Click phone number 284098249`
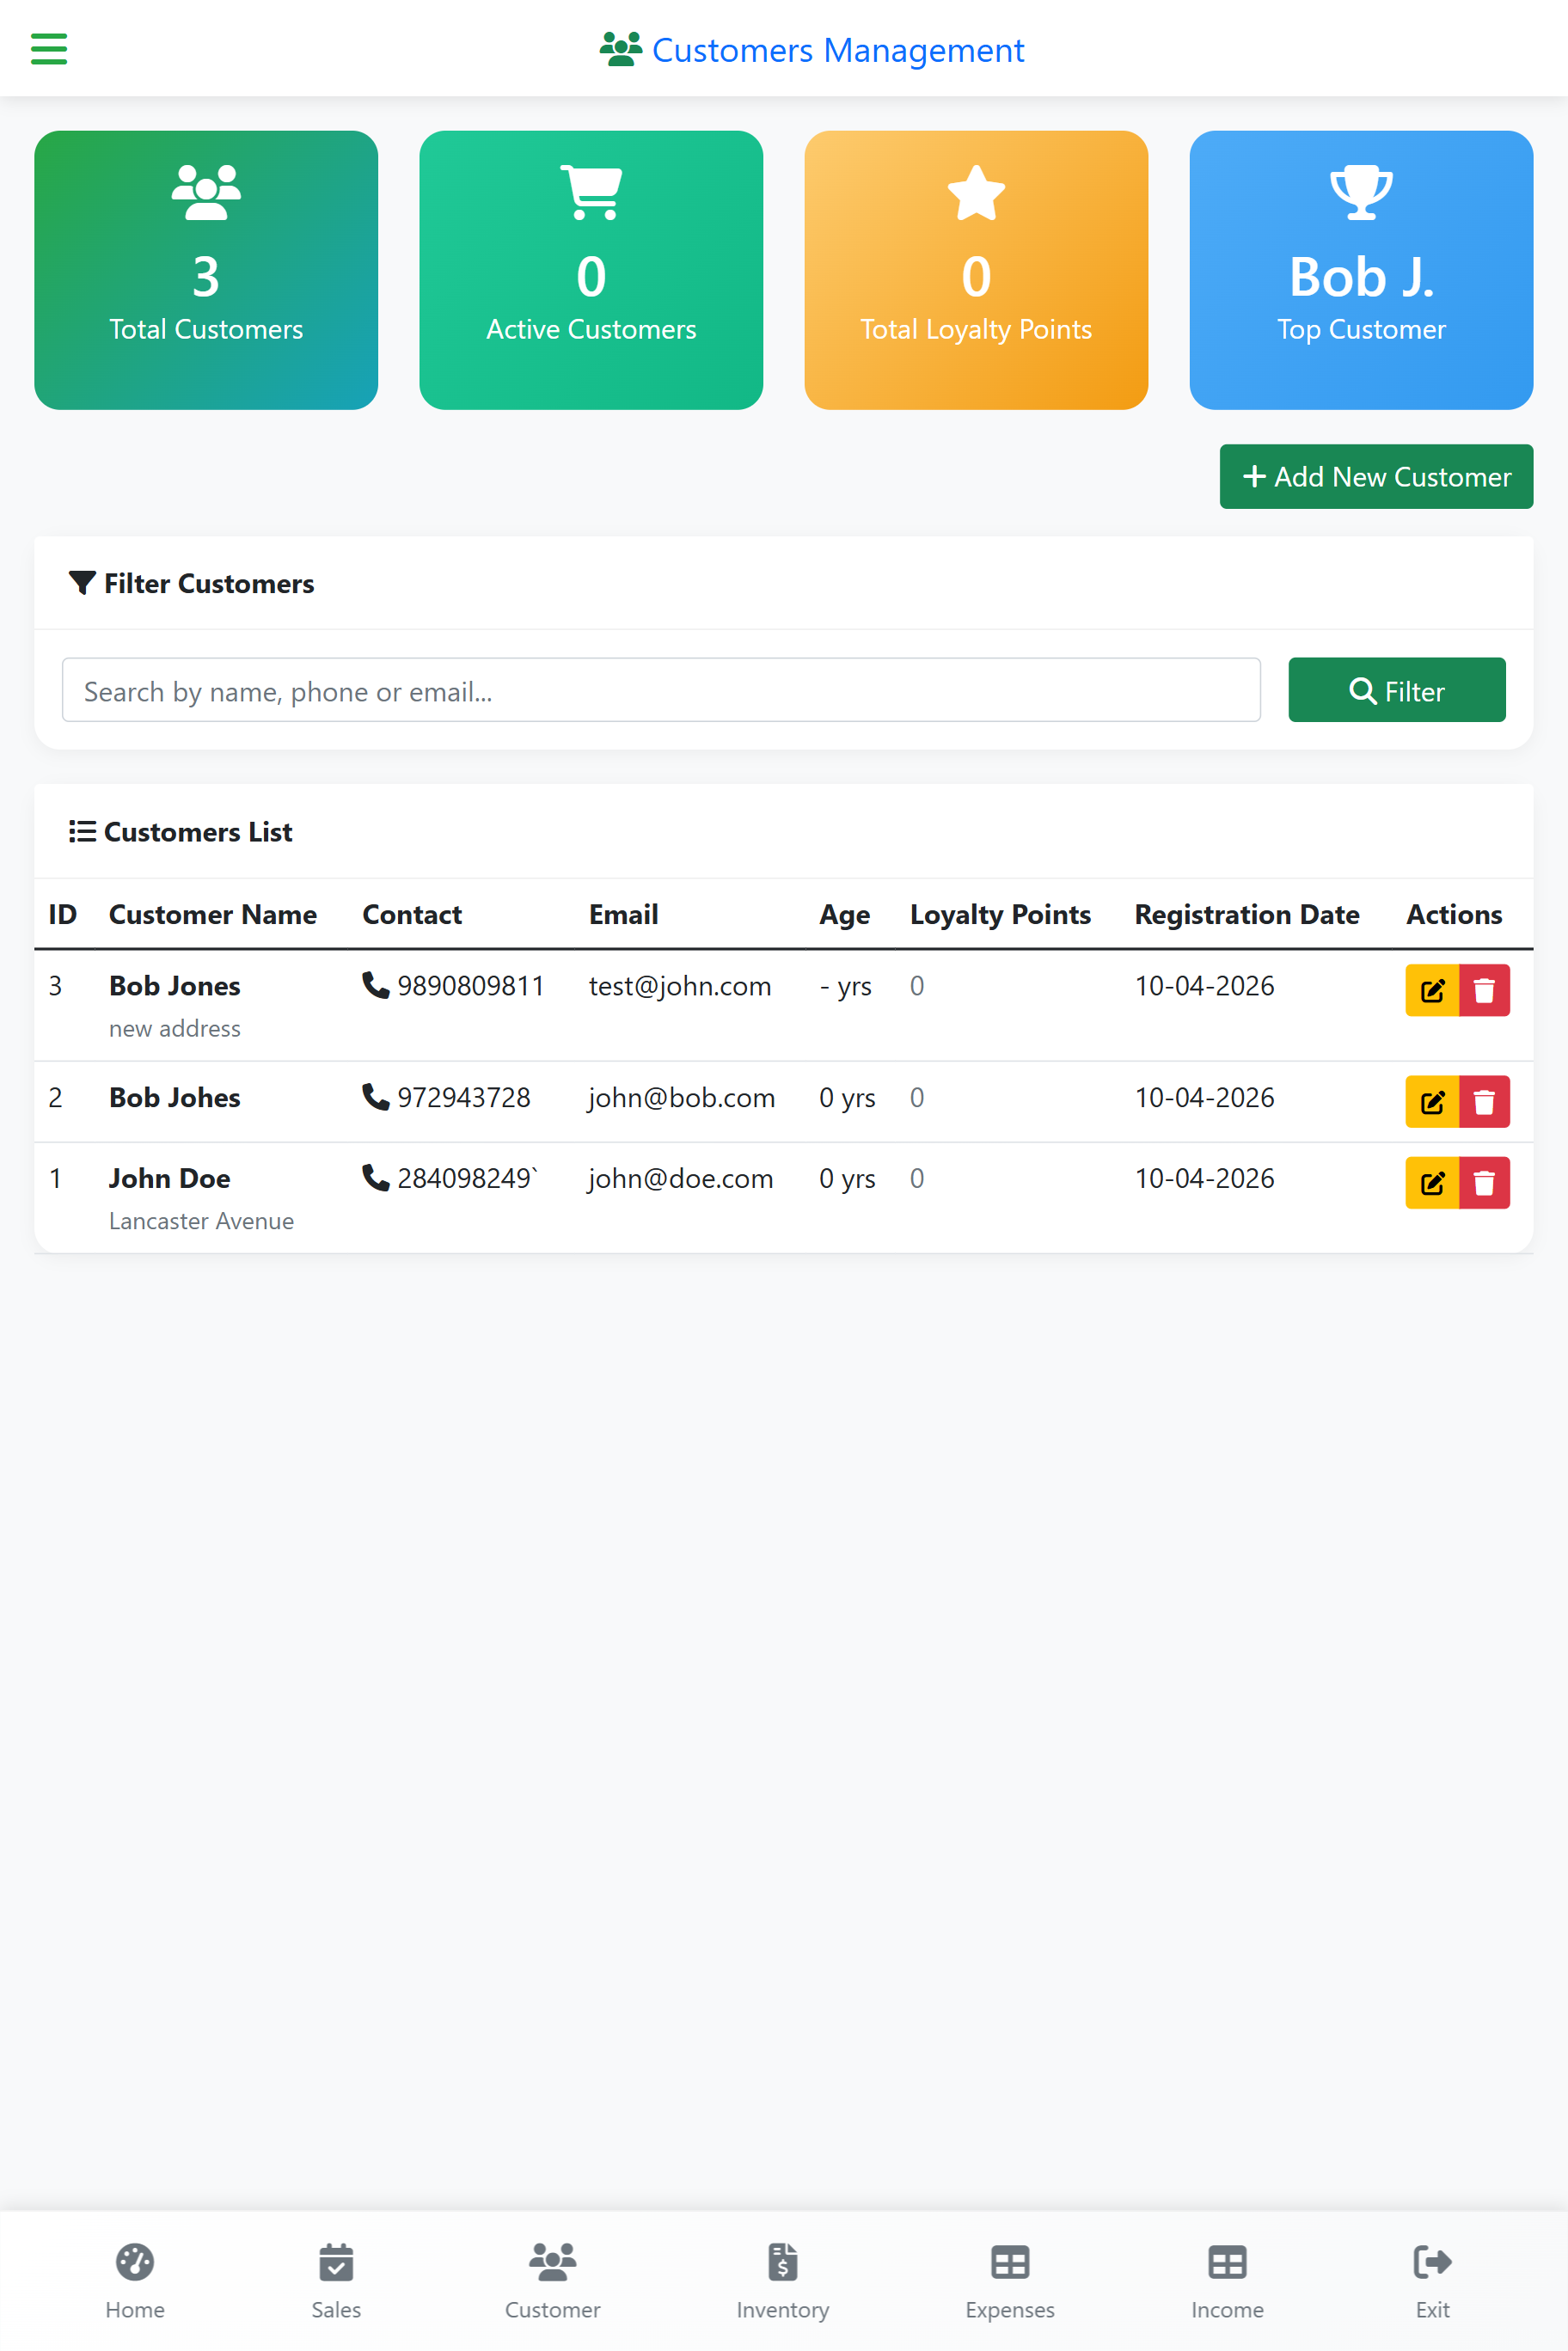 (467, 1178)
